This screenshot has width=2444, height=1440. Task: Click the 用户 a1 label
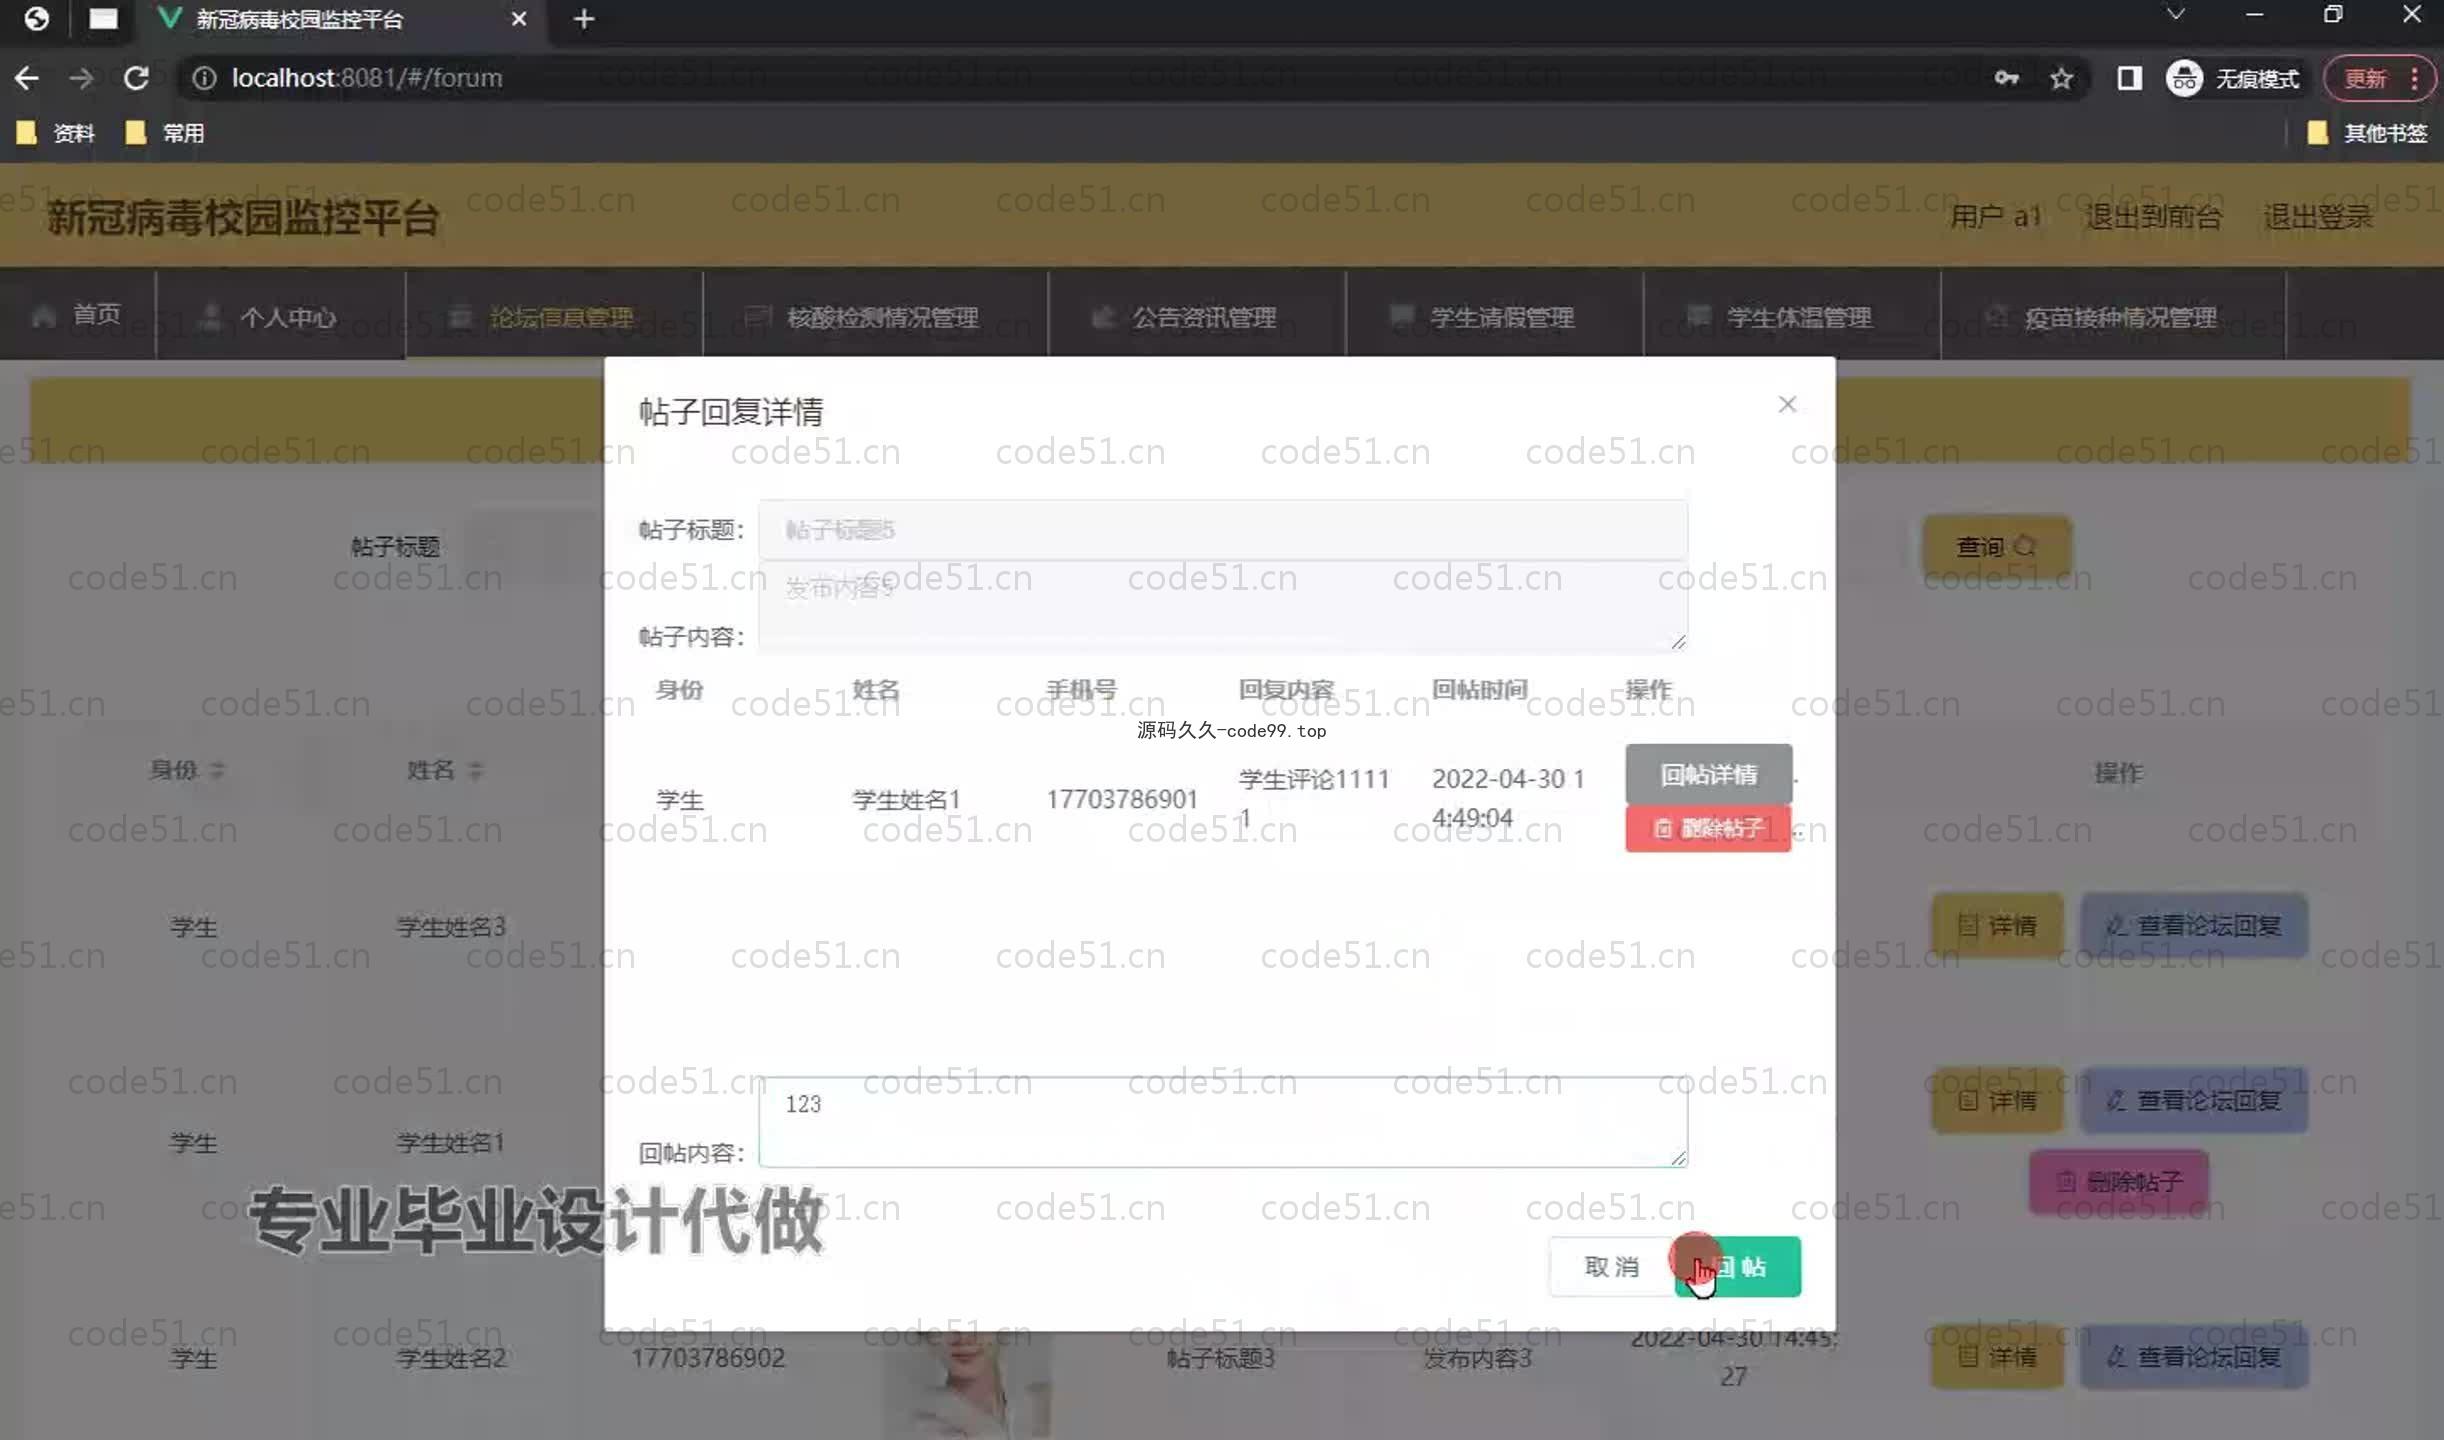[x=1995, y=216]
